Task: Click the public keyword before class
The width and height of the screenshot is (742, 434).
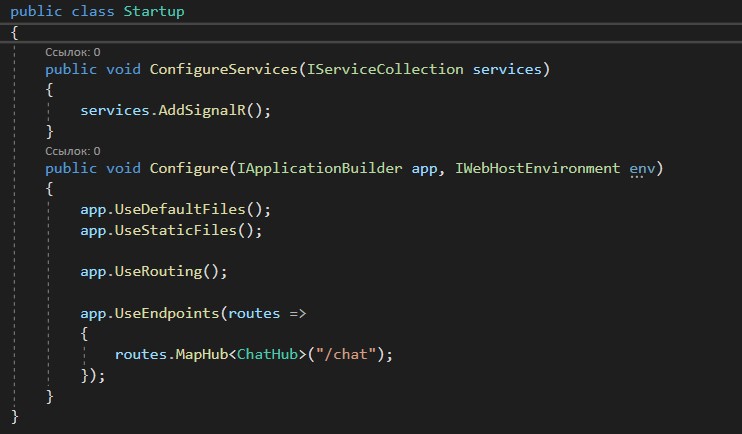Action: [36, 11]
